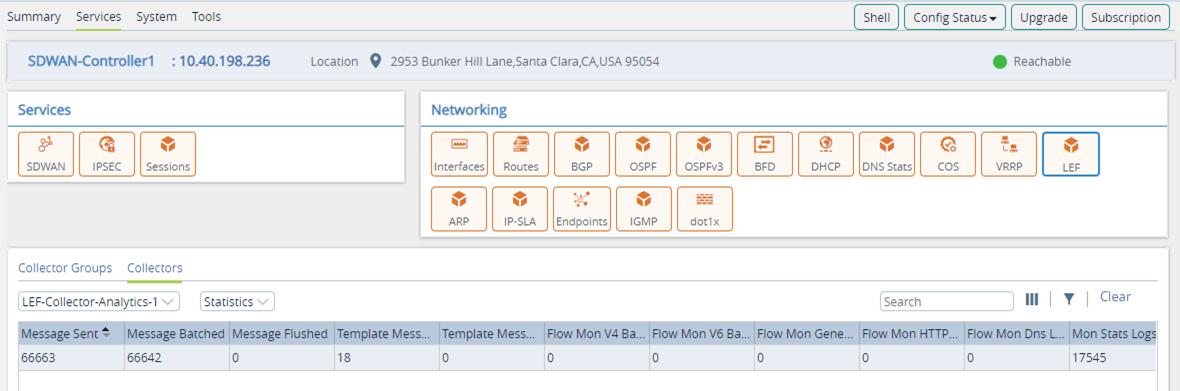Open the column chooser icon
This screenshot has width=1180, height=391.
pos(1032,299)
